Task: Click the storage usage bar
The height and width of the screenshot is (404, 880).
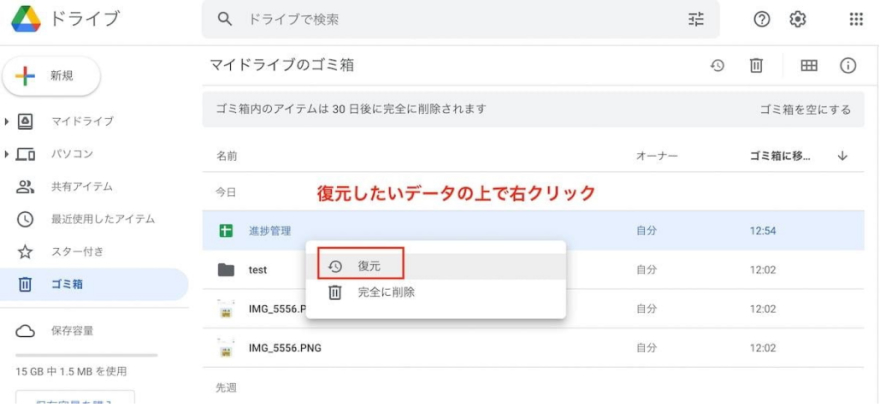Action: point(86,355)
